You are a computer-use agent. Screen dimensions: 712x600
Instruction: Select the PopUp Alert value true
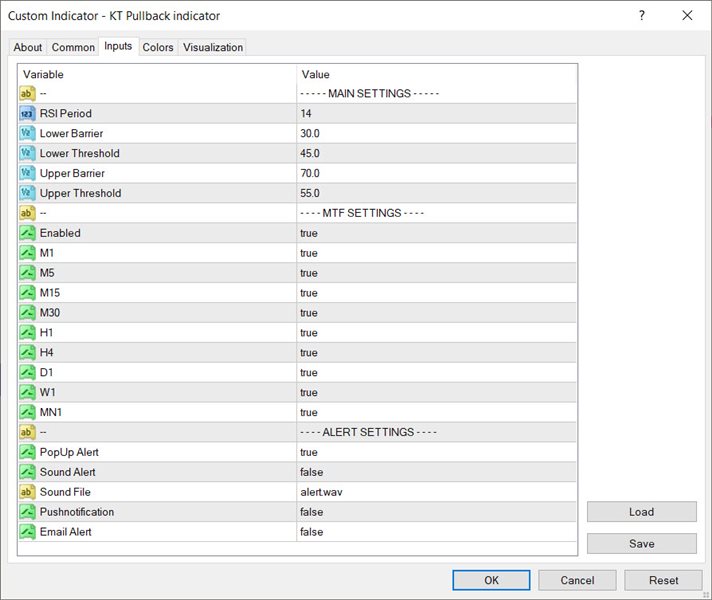309,452
